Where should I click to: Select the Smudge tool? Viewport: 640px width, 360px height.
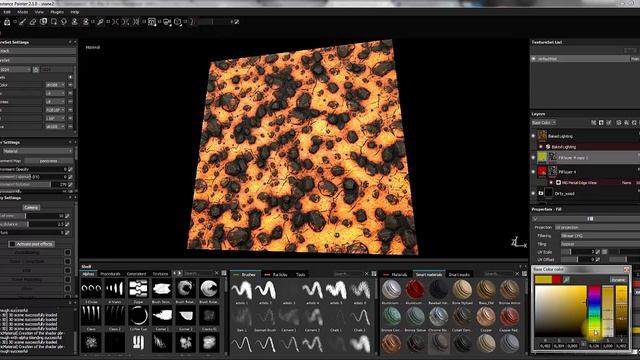coord(64,22)
